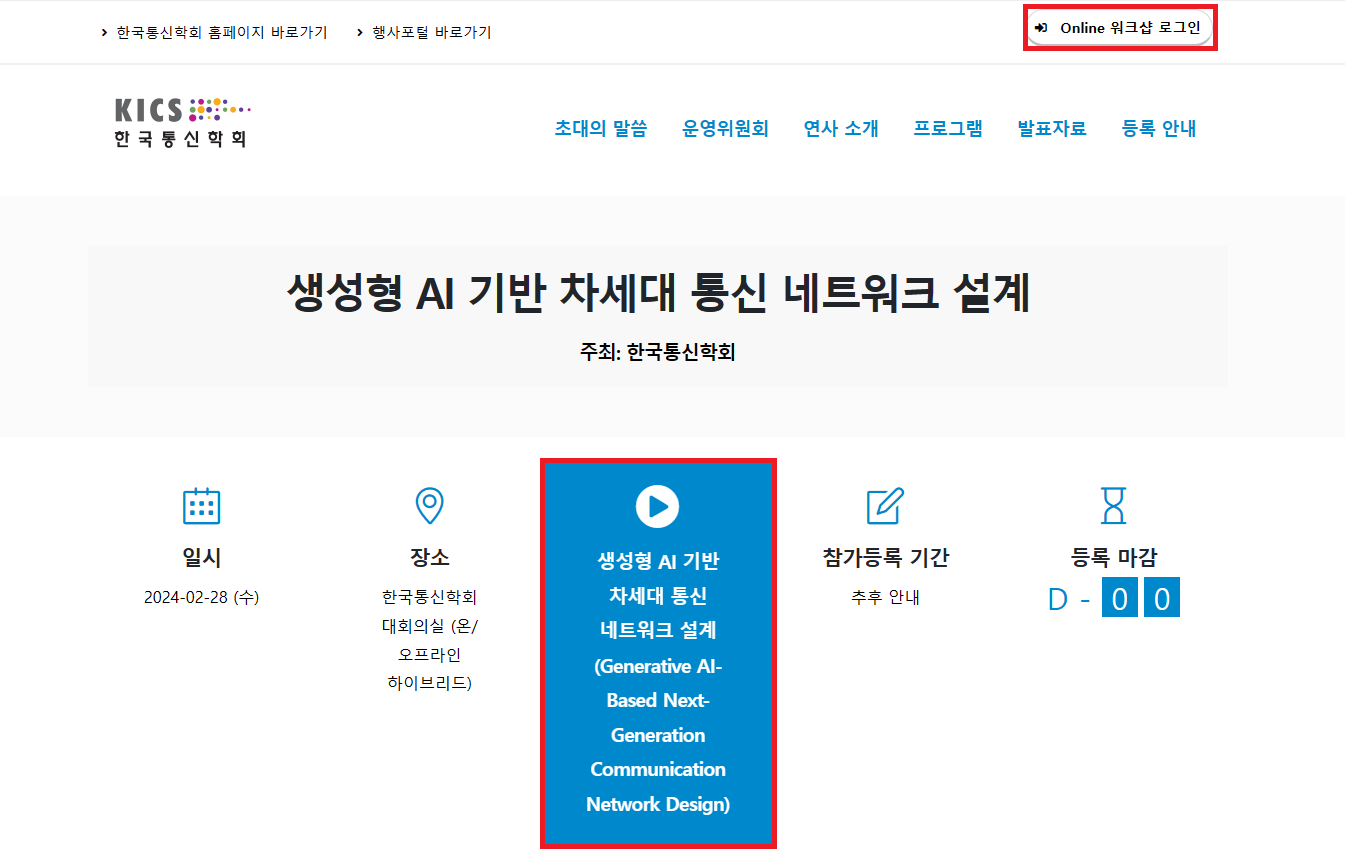Click the calendar icon above 일시
Viewport: 1345px width, 864px height.
201,506
